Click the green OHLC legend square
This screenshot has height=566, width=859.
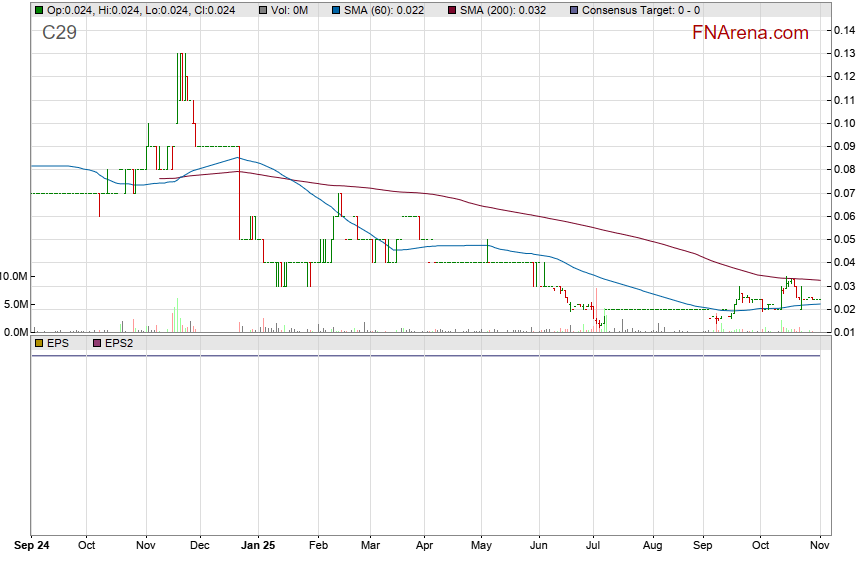pos(39,10)
